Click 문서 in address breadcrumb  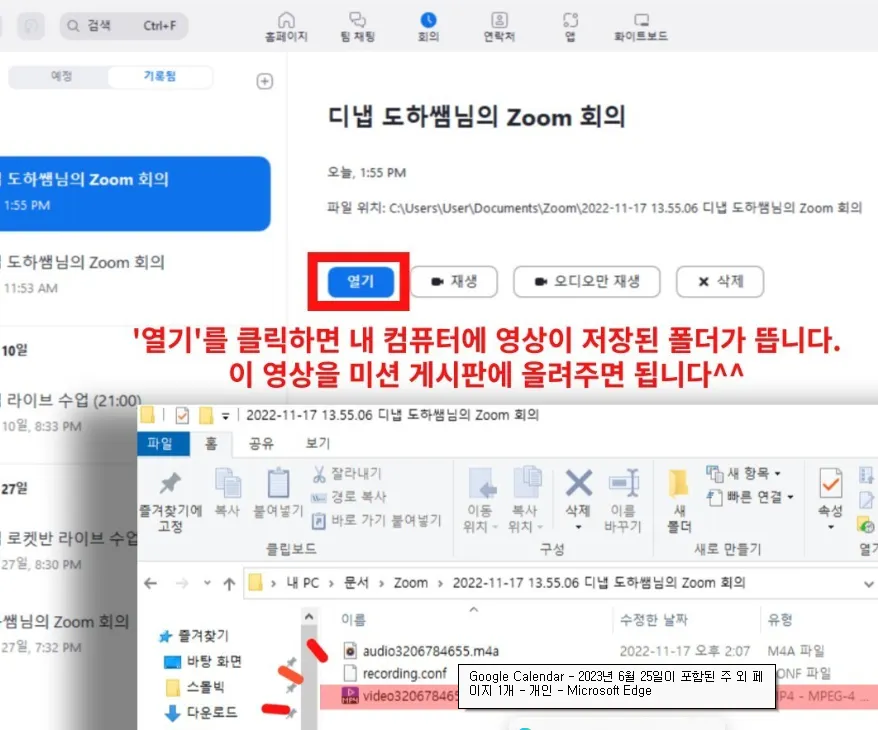click(356, 583)
